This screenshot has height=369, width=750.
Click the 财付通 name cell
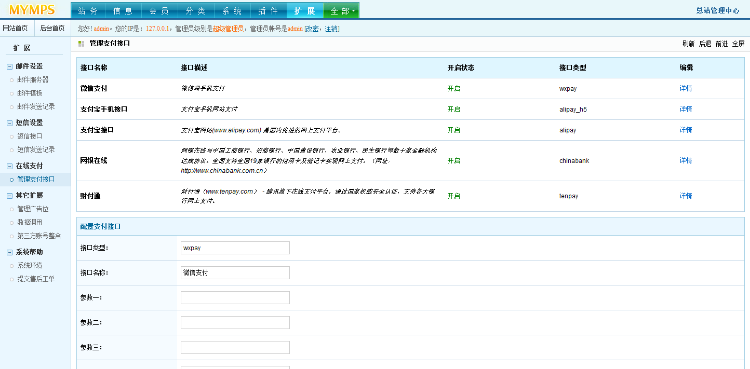tap(90, 196)
